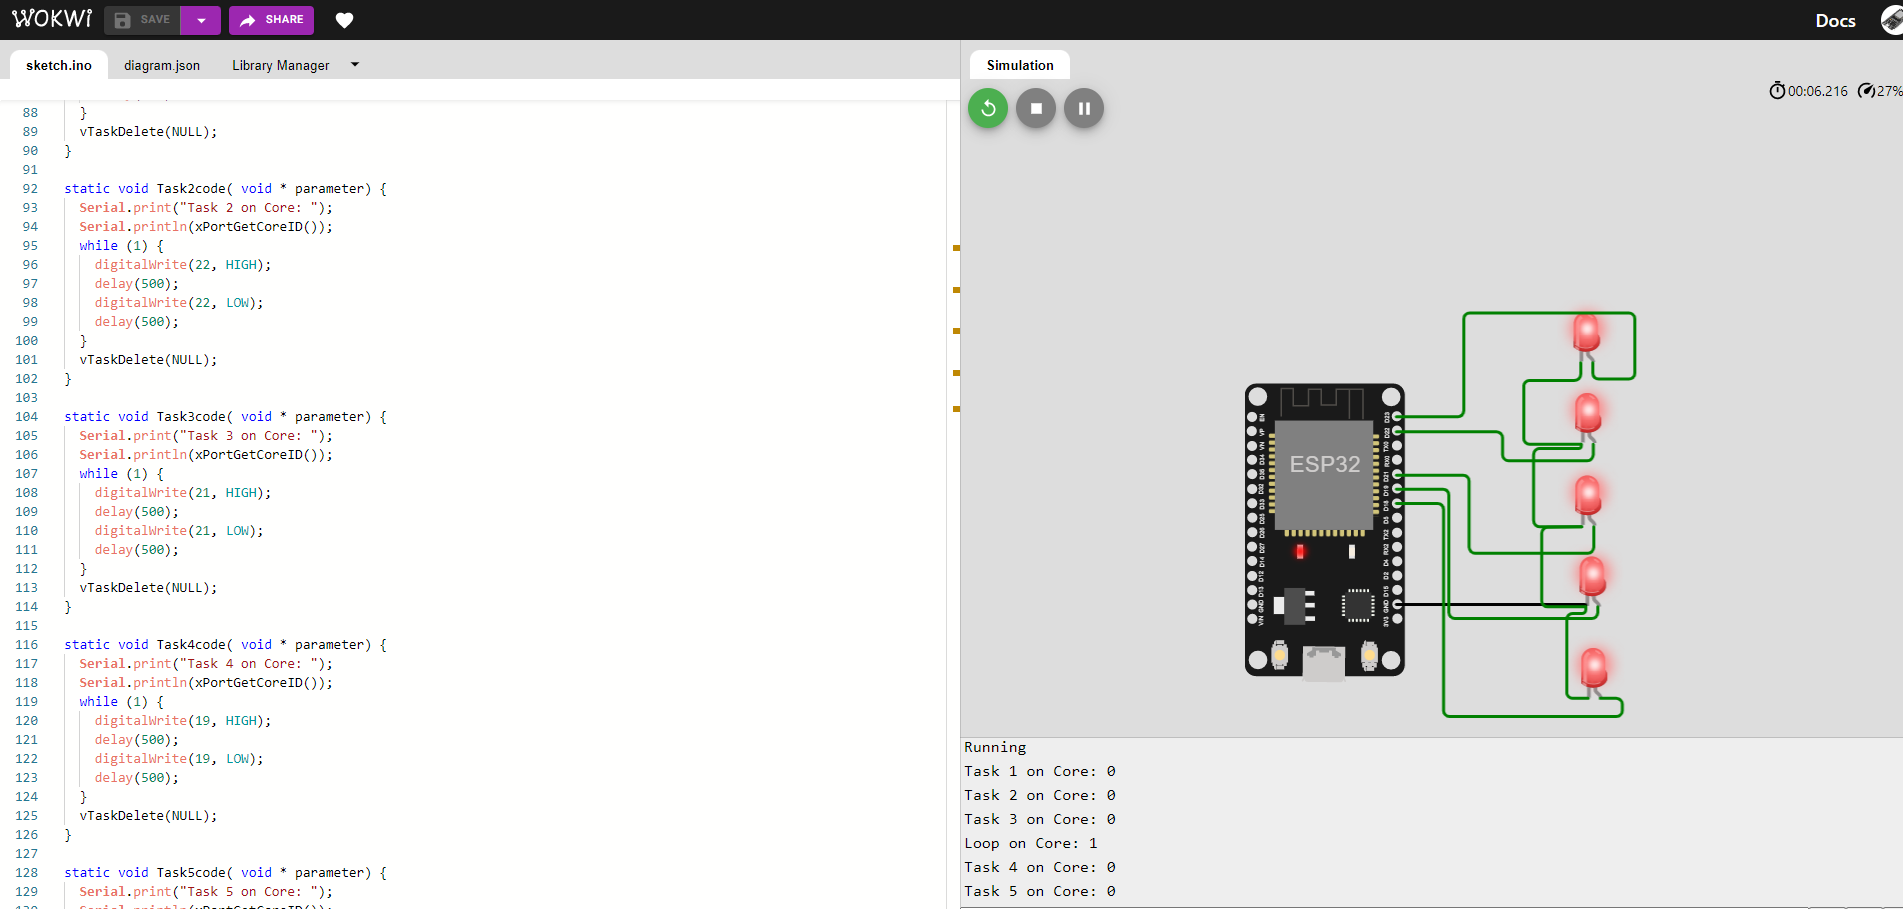1903x909 pixels.
Task: Click the simulation timer icon
Action: tap(1777, 91)
